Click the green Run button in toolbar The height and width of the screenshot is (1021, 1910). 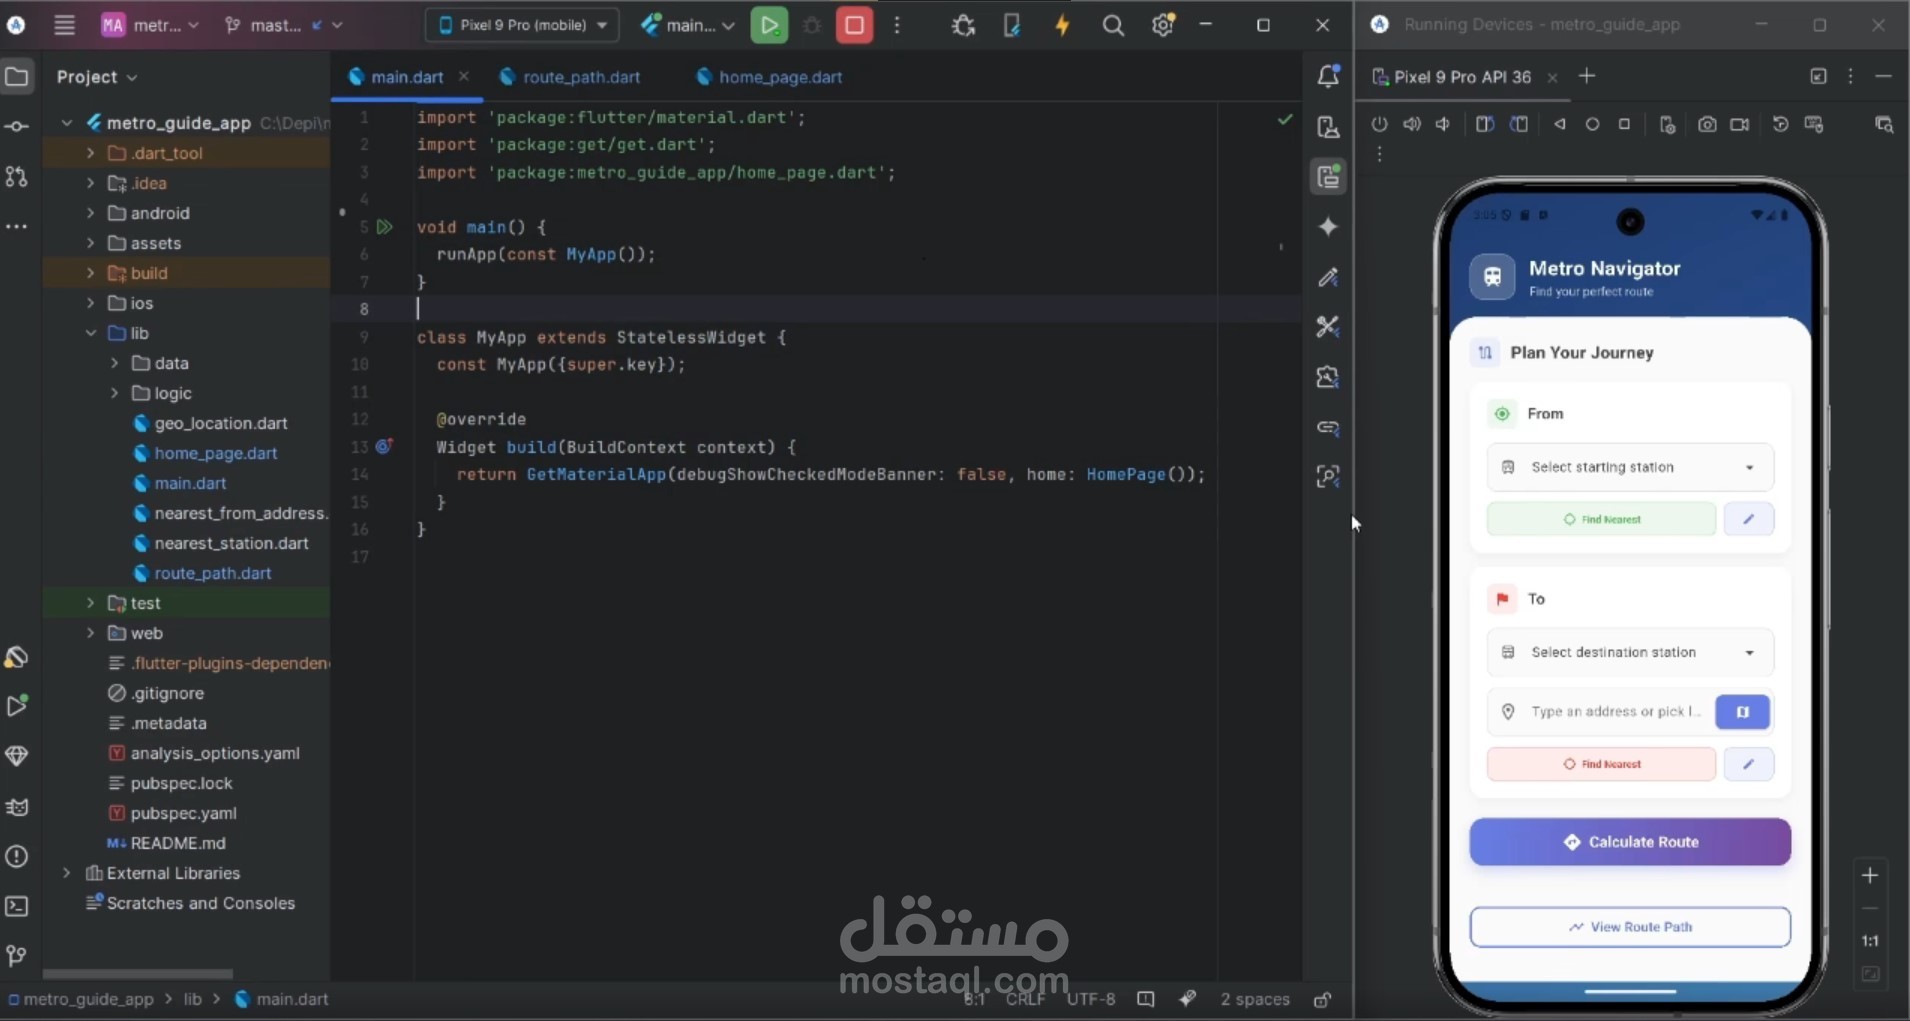pyautogui.click(x=769, y=25)
